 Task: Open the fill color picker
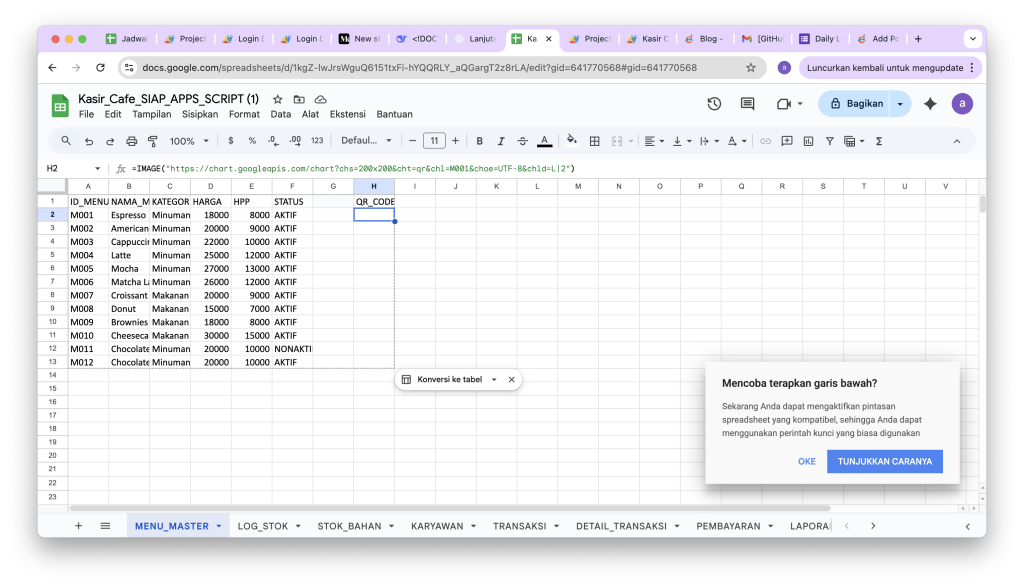pyautogui.click(x=572, y=141)
